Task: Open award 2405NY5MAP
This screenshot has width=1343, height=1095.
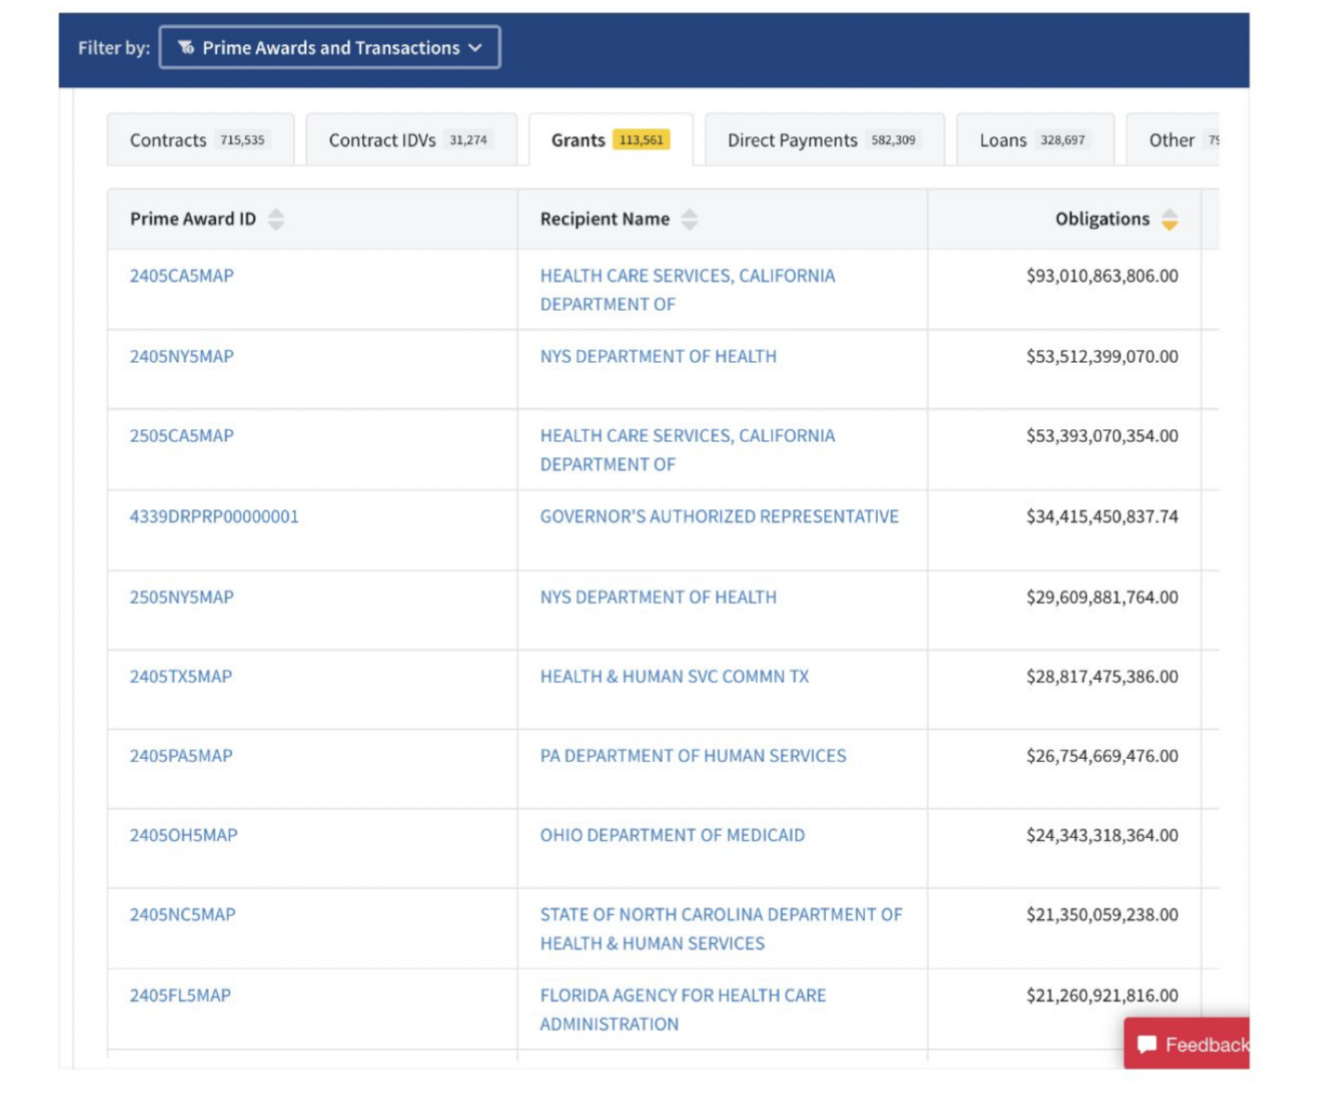Action: point(182,356)
